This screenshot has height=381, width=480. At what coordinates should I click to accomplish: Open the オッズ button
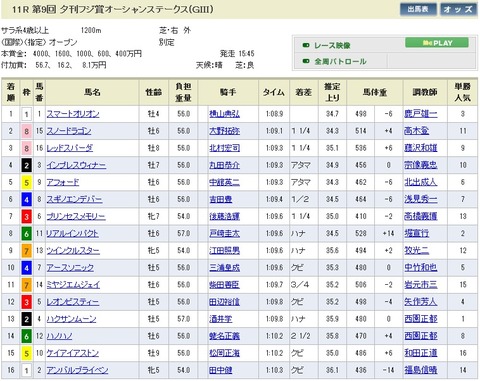pos(458,9)
